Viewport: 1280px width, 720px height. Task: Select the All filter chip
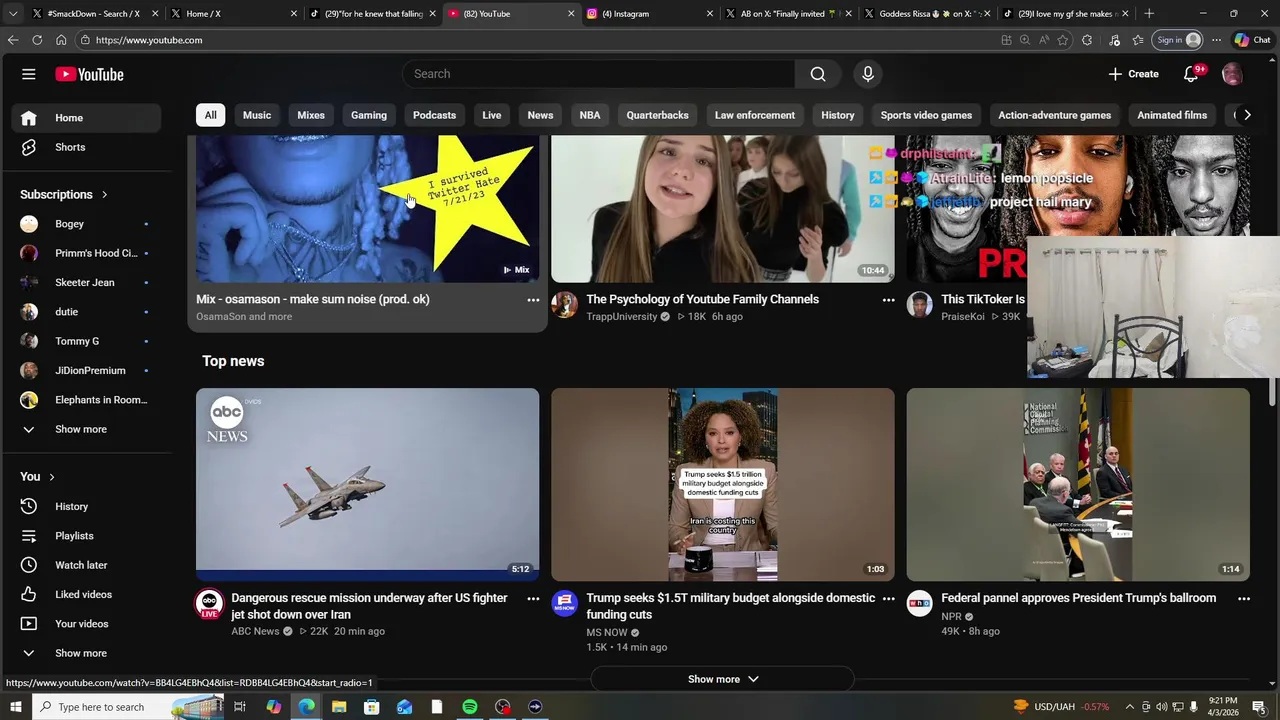coord(210,115)
